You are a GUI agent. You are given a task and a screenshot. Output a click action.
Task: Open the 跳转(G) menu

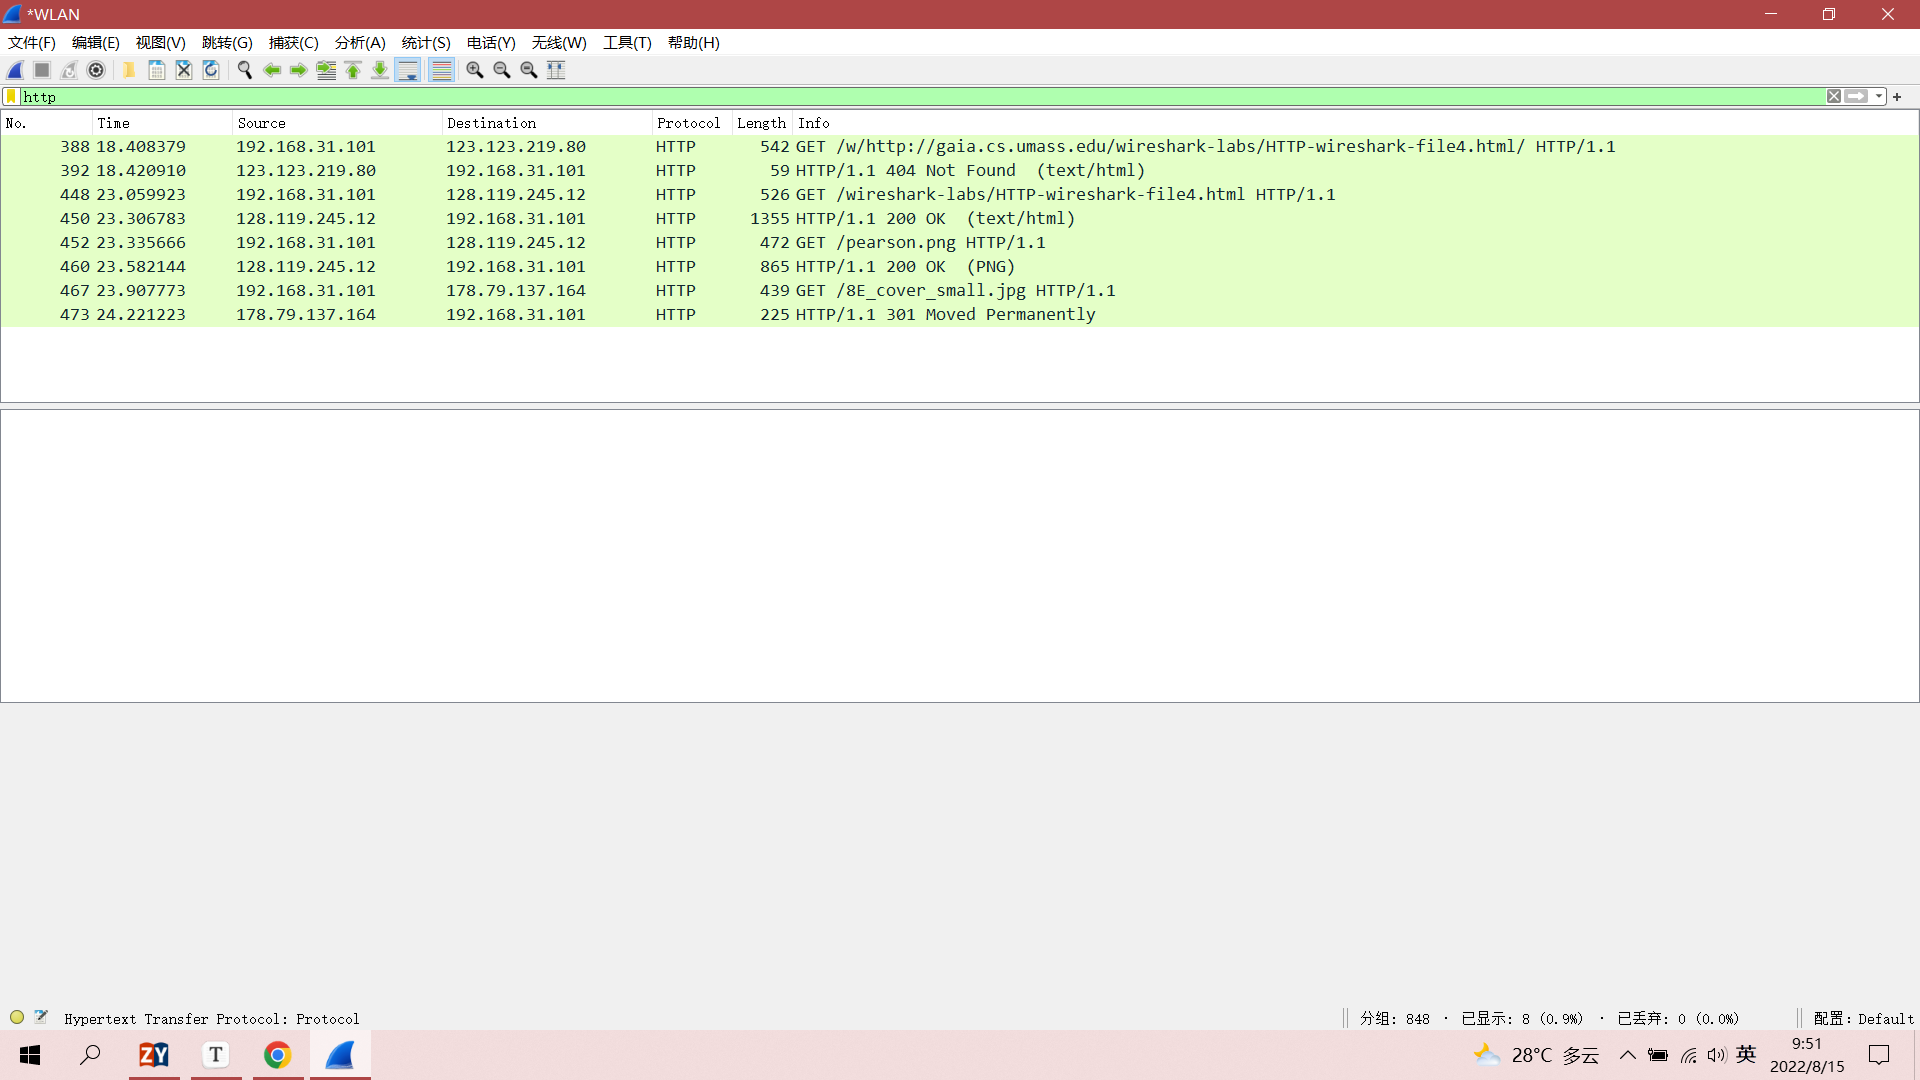tap(227, 43)
